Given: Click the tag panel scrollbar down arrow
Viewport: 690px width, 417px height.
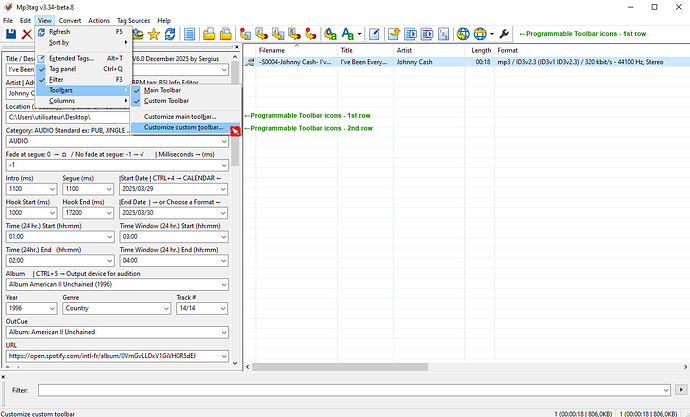Looking at the screenshot, I should point(235,363).
